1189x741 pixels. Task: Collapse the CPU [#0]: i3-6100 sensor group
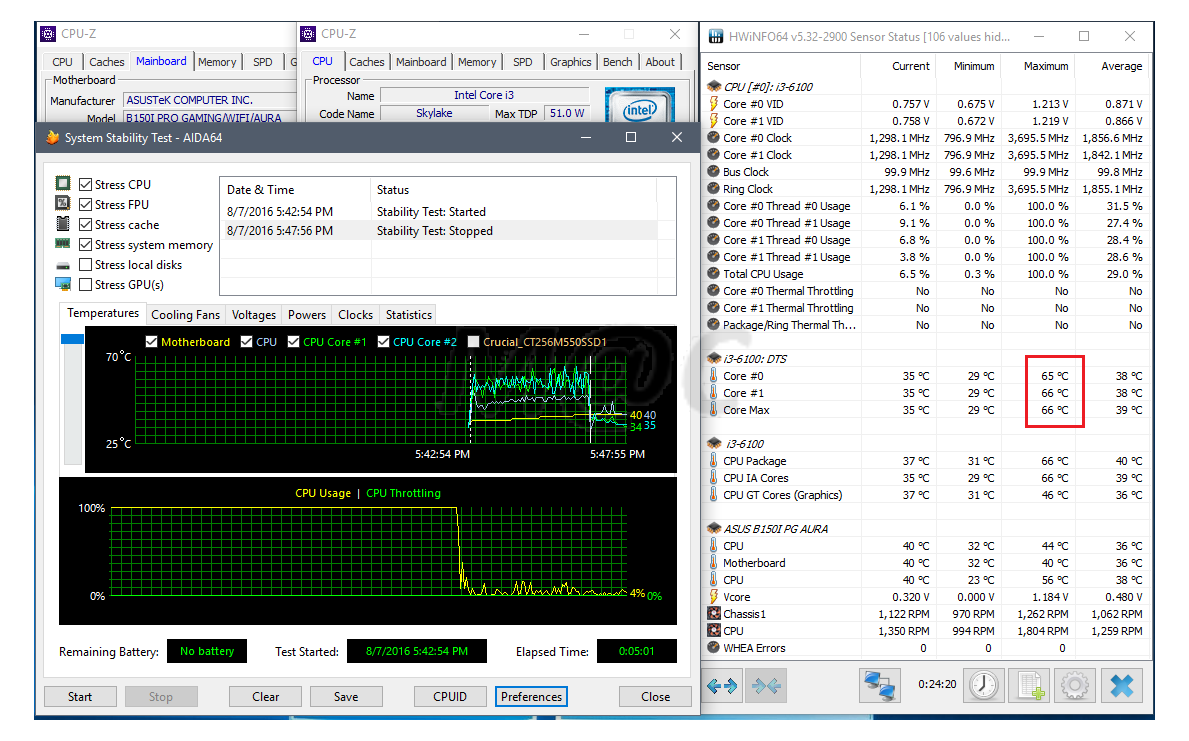714,86
